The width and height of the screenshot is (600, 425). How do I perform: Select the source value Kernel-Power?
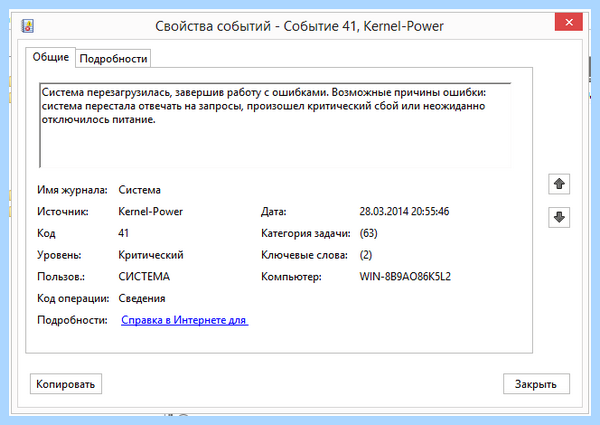[x=150, y=211]
